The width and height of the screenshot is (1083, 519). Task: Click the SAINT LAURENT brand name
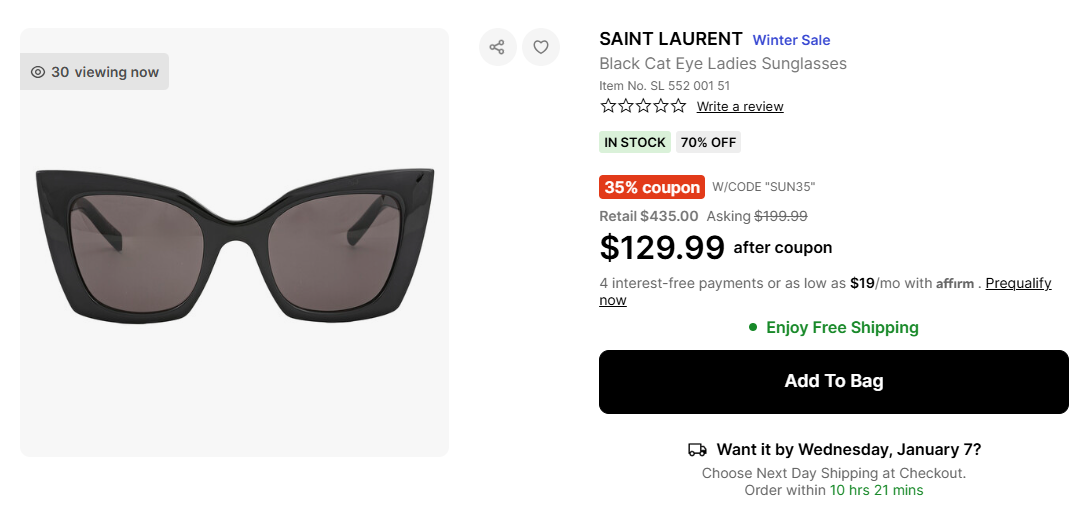coord(670,39)
